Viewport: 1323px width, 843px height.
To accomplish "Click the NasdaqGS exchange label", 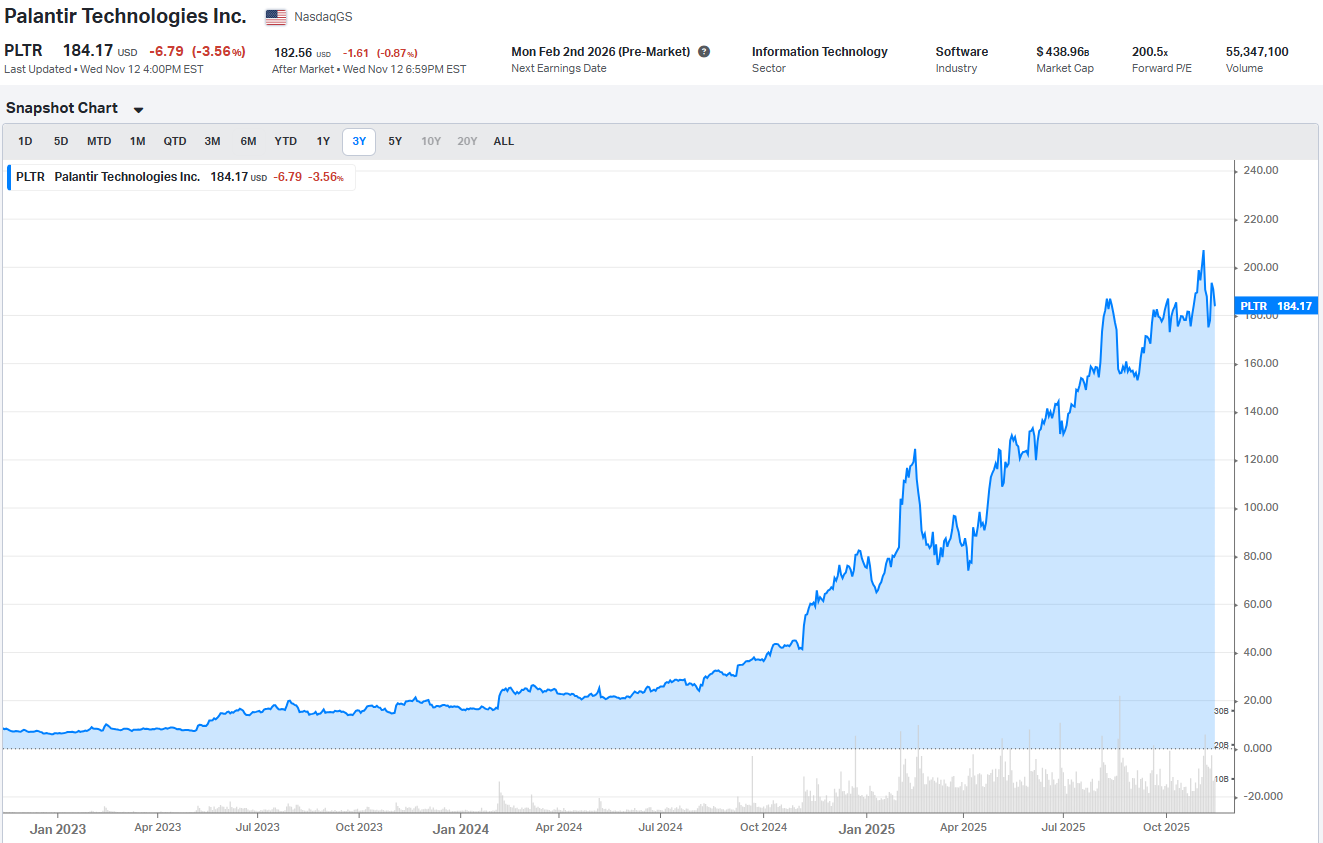I will [323, 17].
